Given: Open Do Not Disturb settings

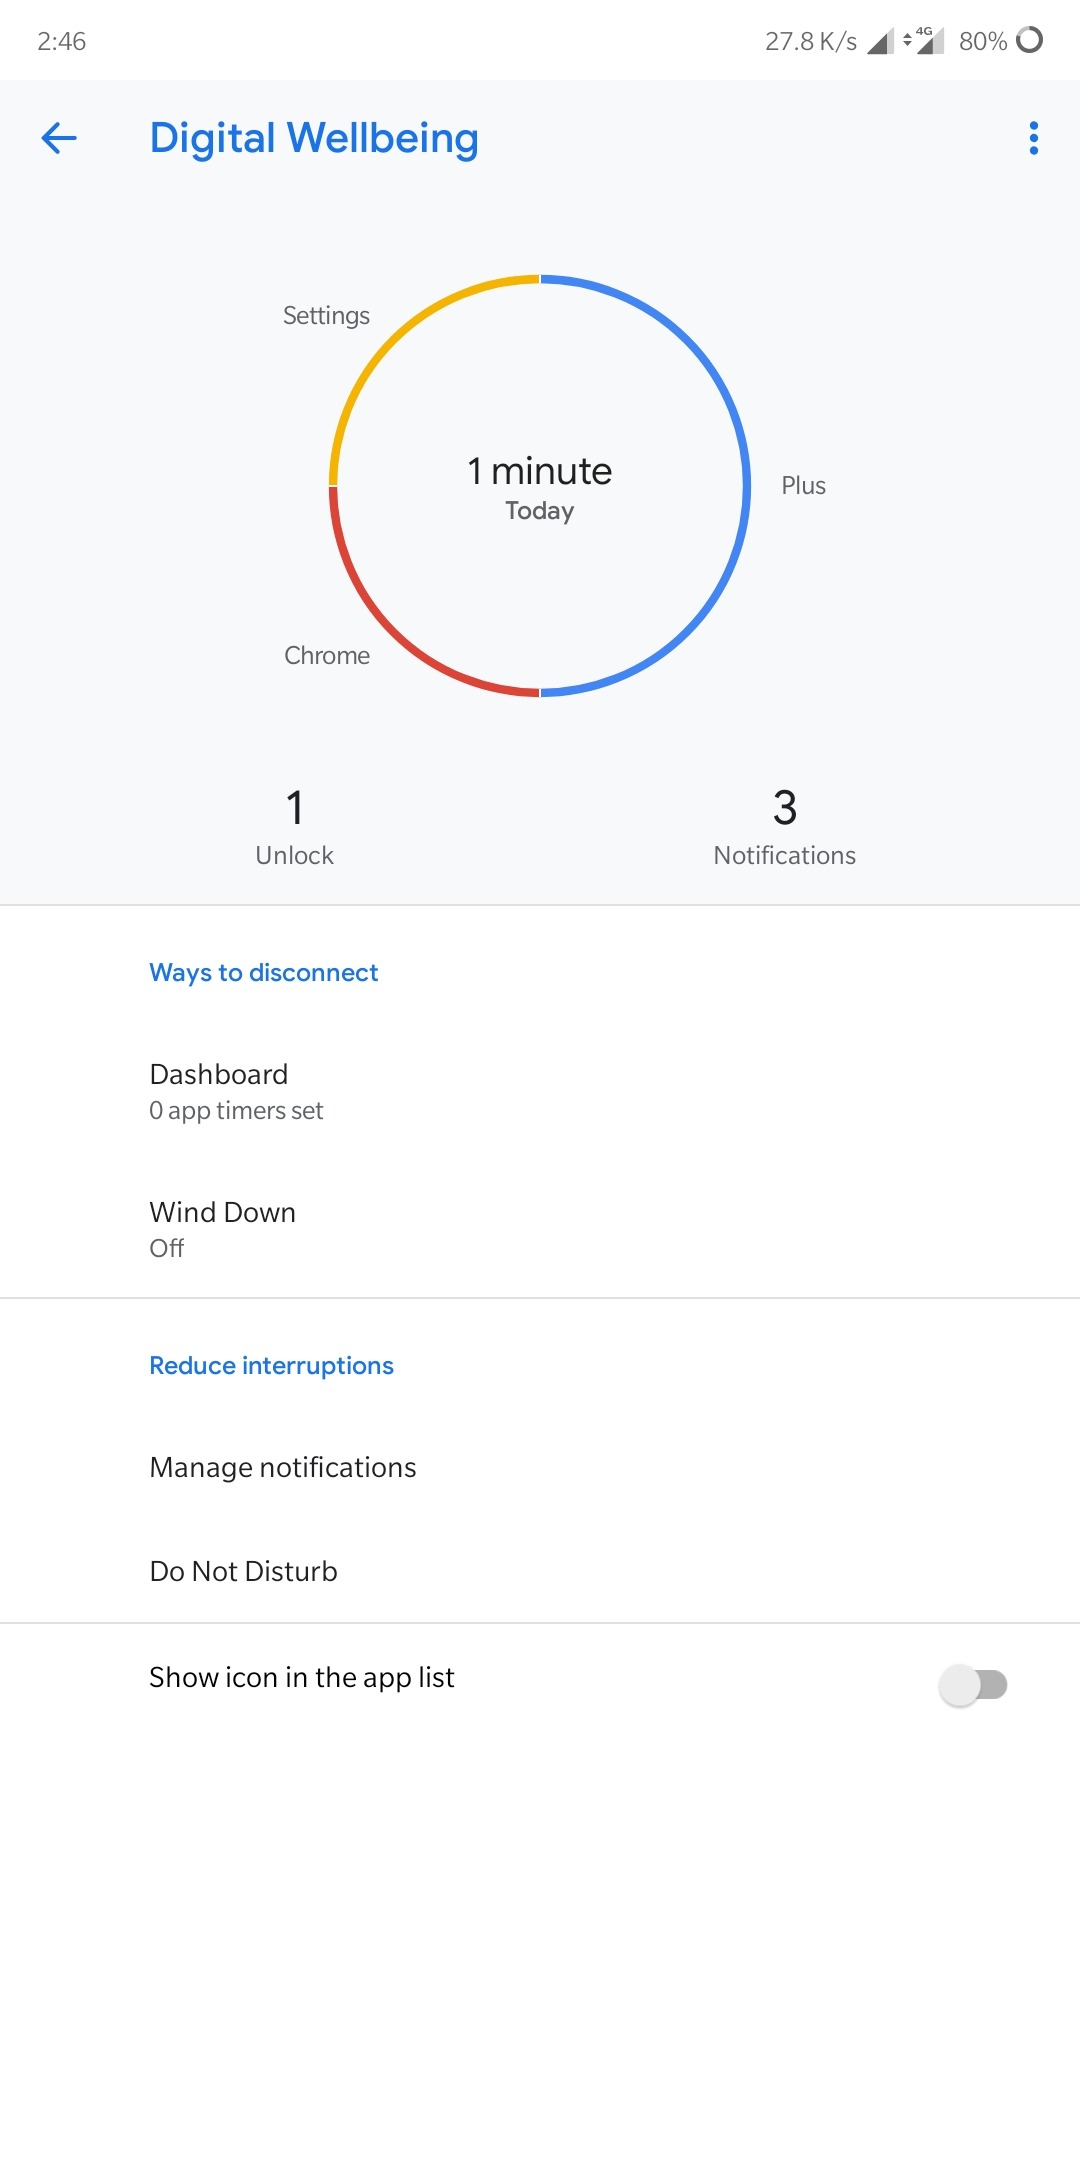Looking at the screenshot, I should (243, 1571).
